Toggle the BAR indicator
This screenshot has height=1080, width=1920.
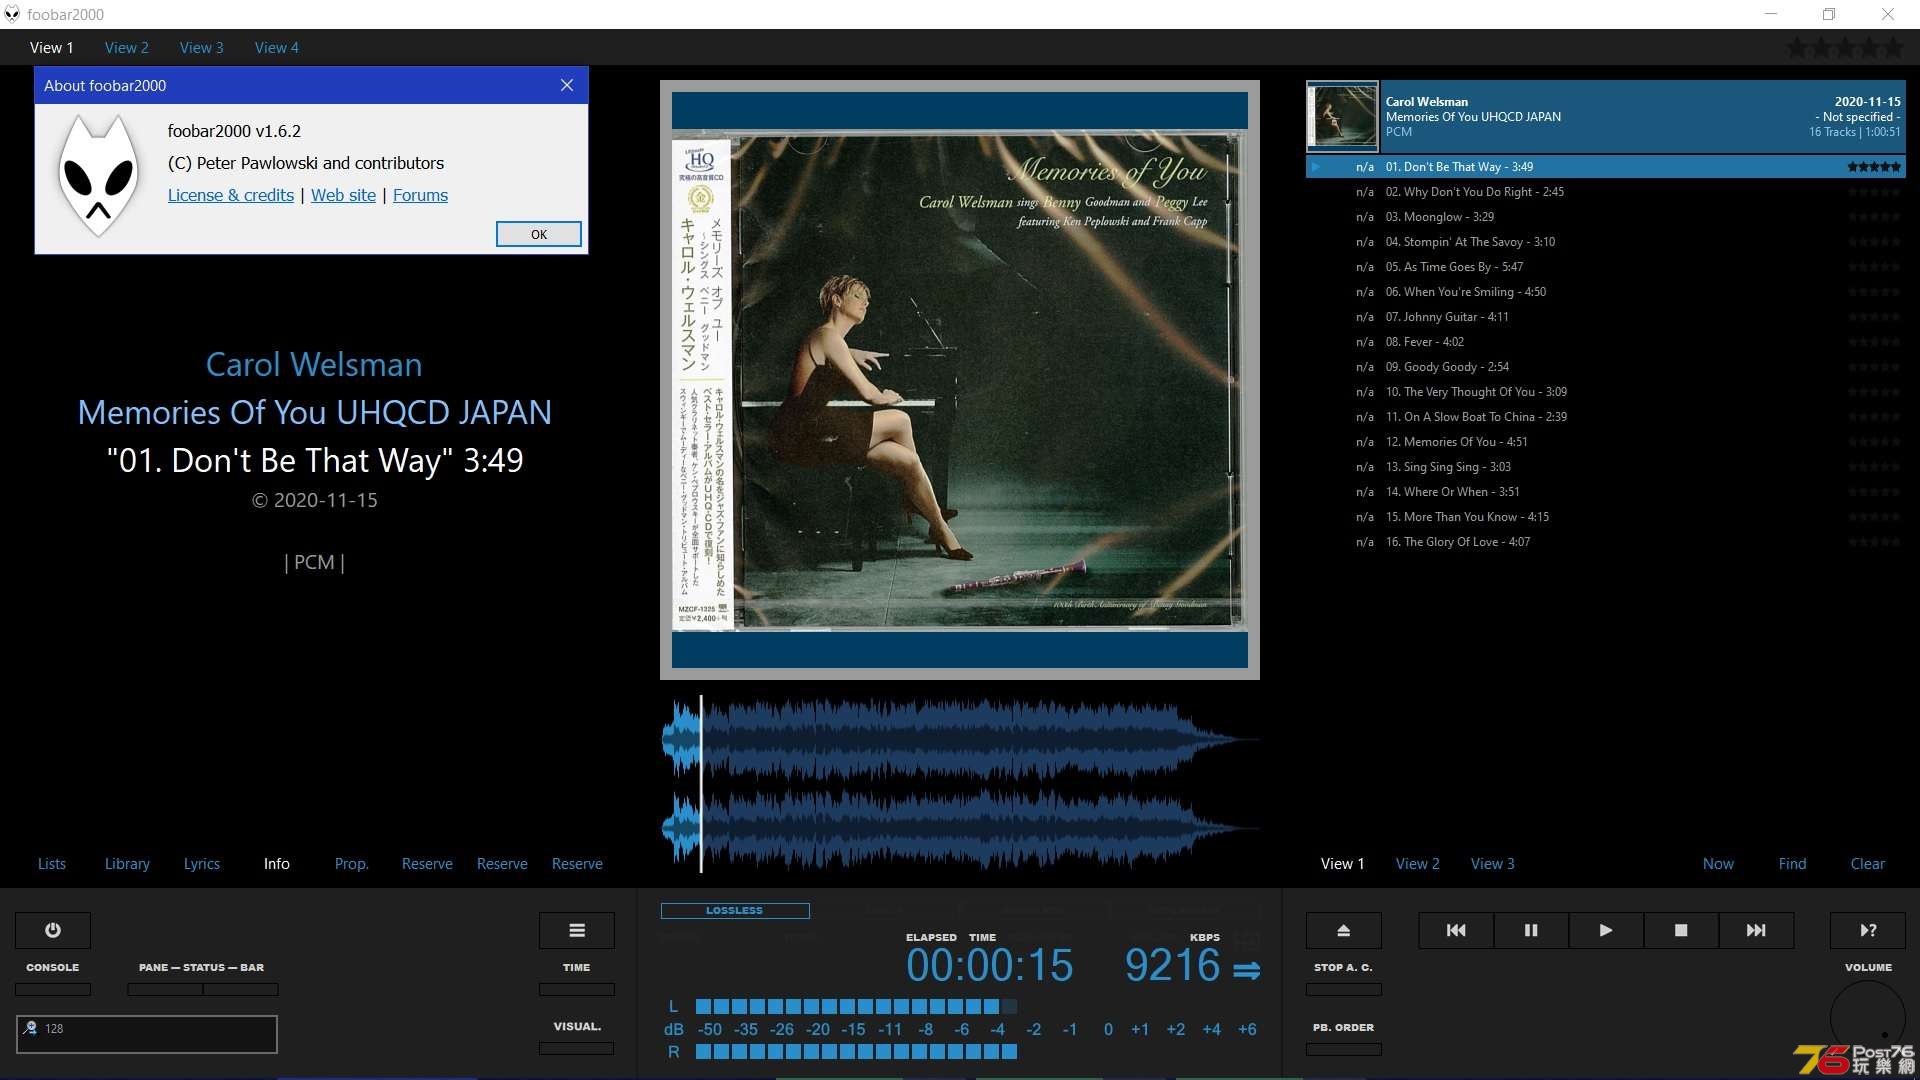241,989
